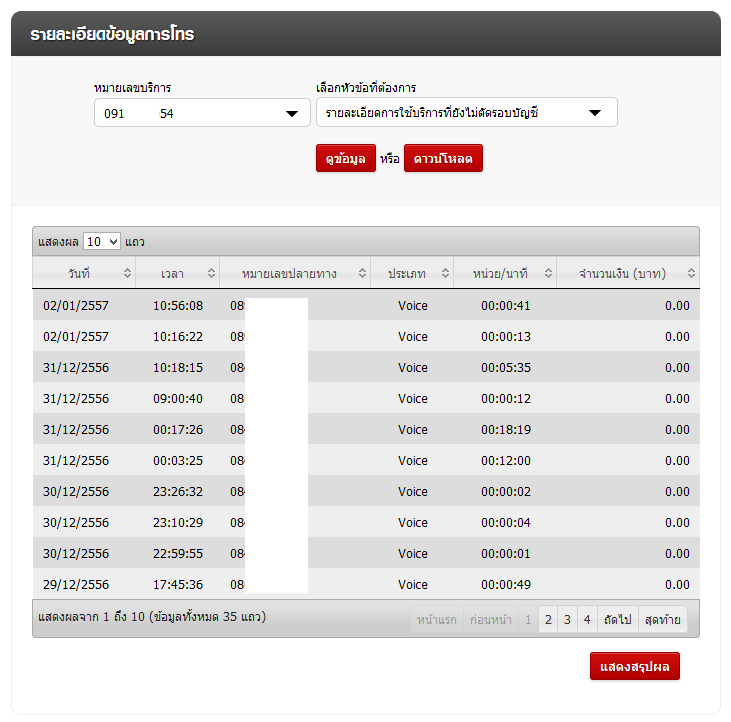Sort by the เวลา column
This screenshot has height=722, width=731.
pyautogui.click(x=178, y=273)
